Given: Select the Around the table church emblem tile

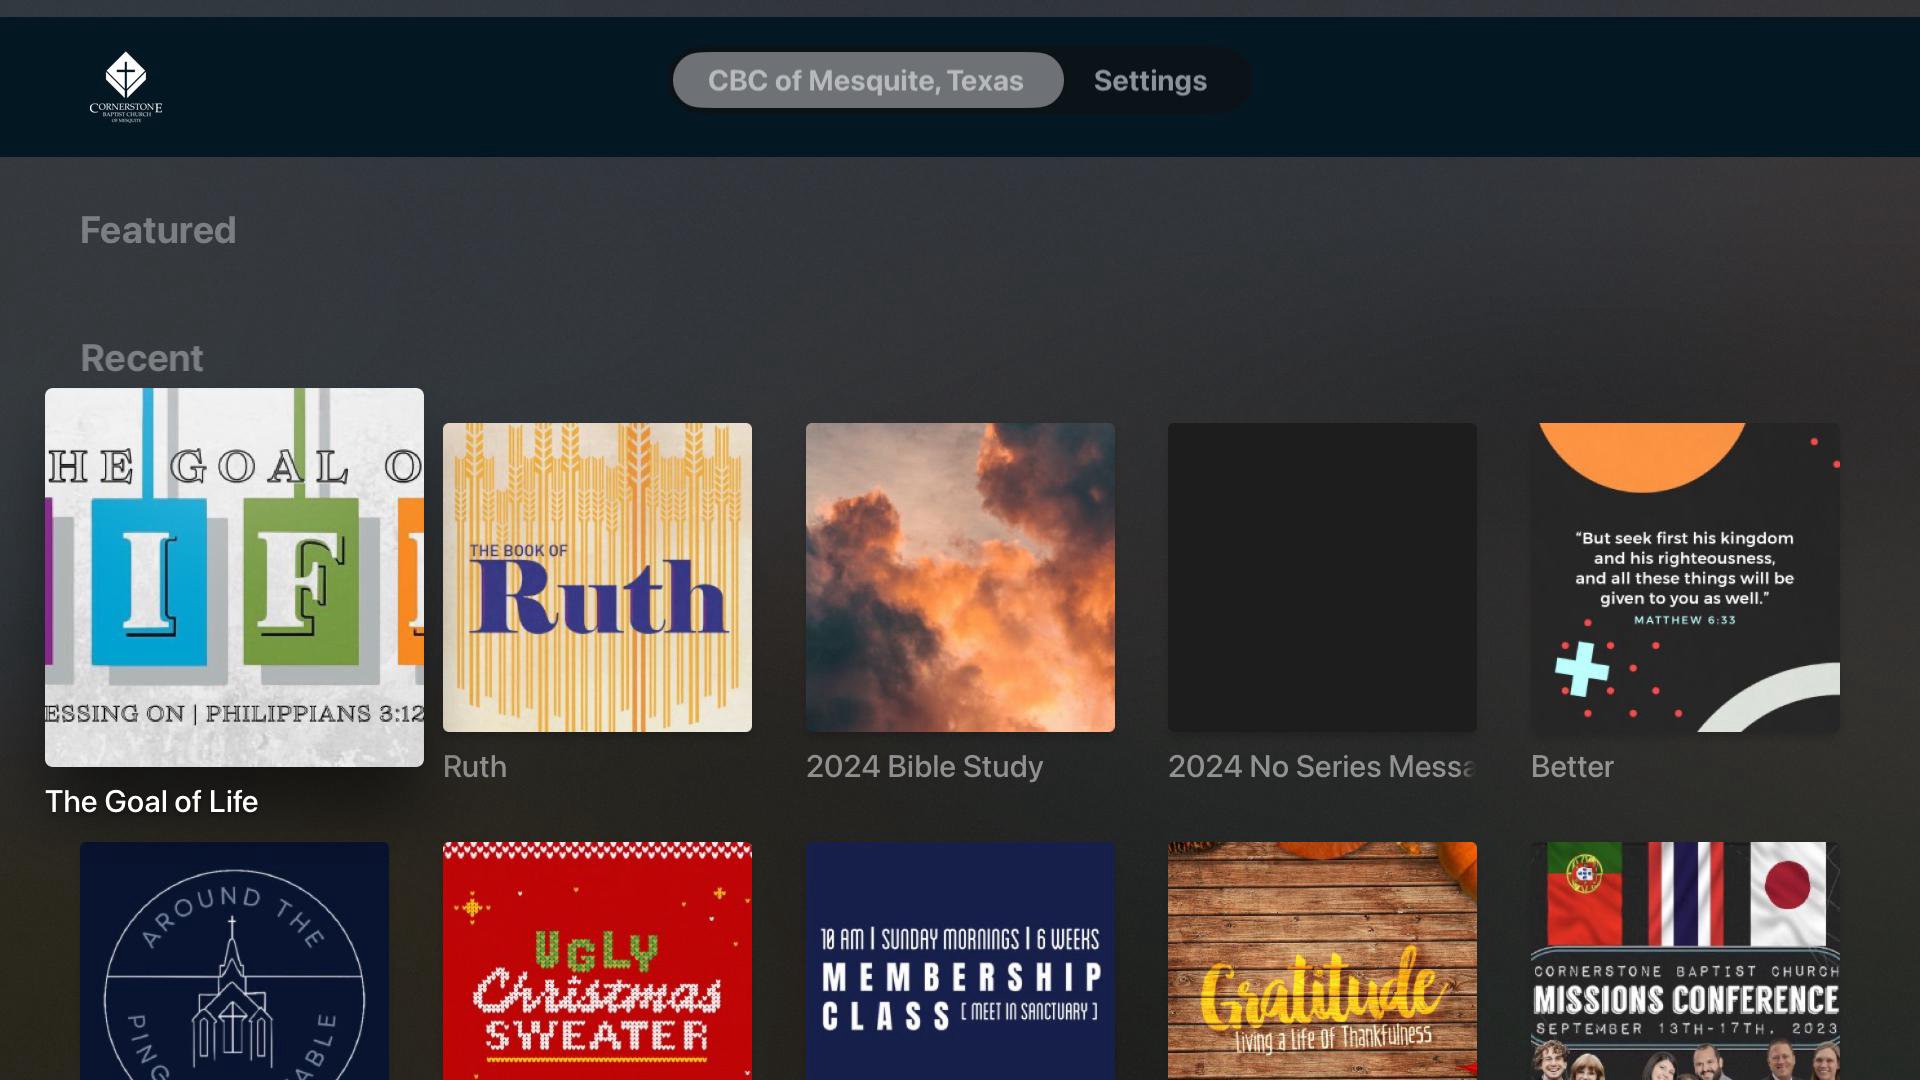Looking at the screenshot, I should pos(234,960).
